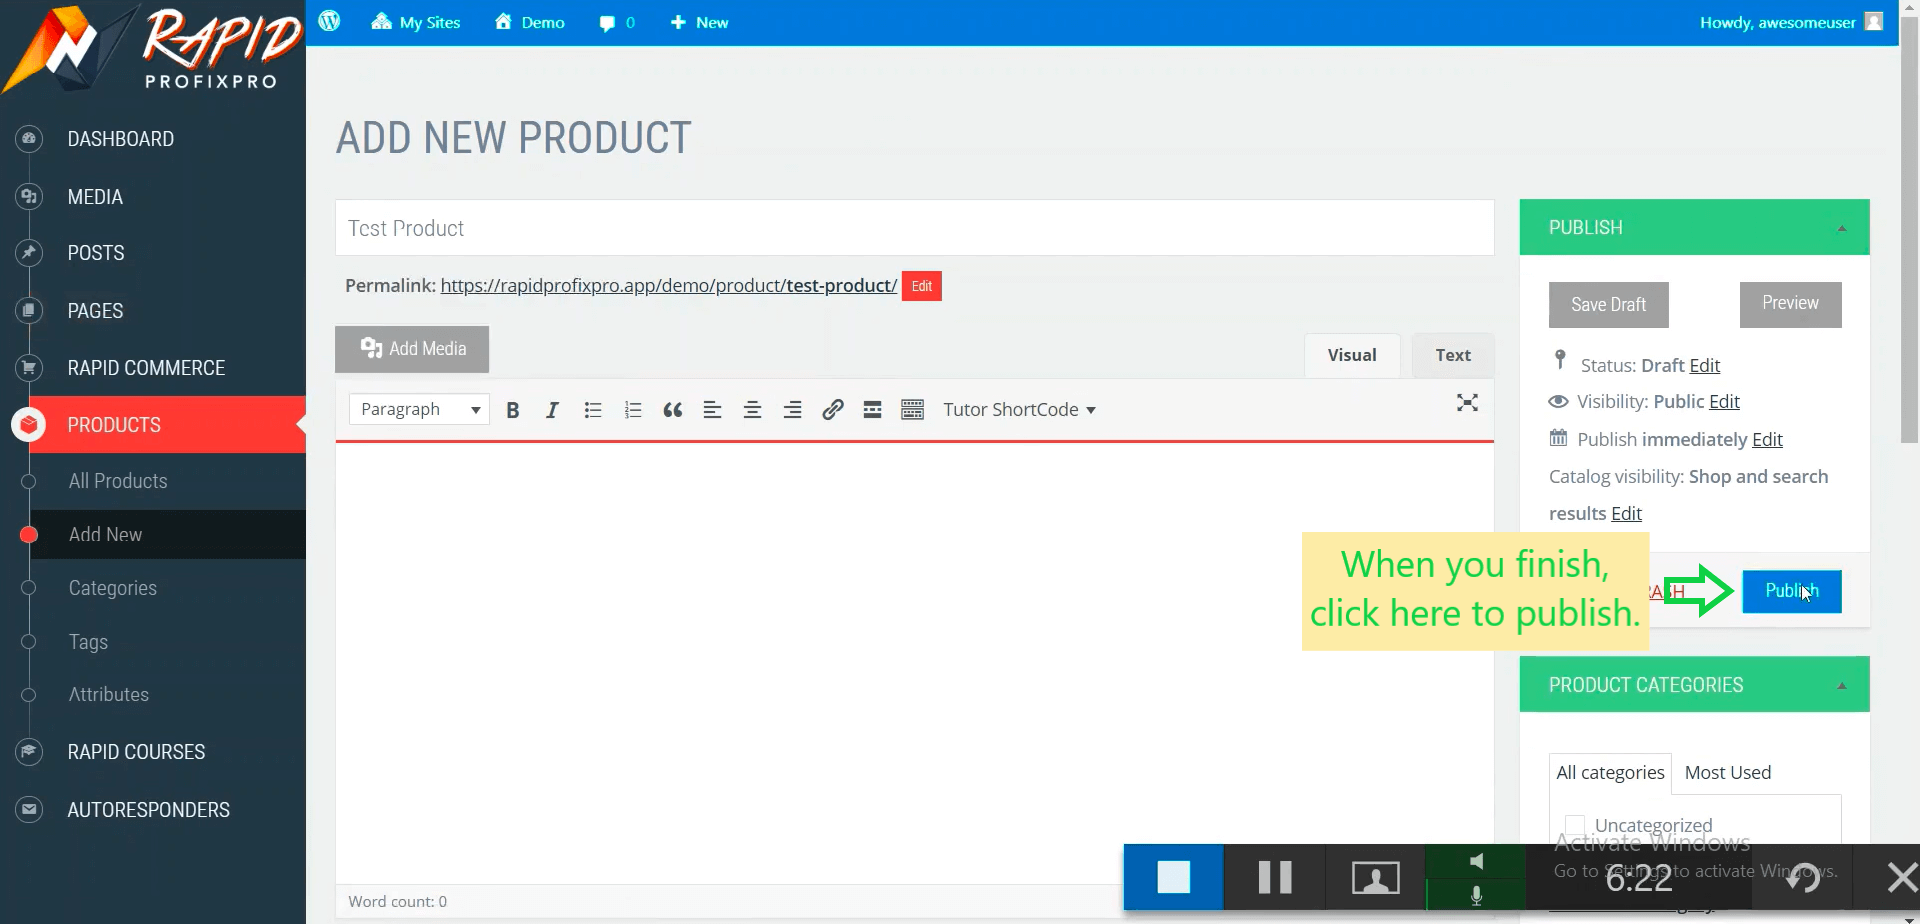Open the Categories submenu item
This screenshot has height=924, width=1920.
[x=112, y=588]
